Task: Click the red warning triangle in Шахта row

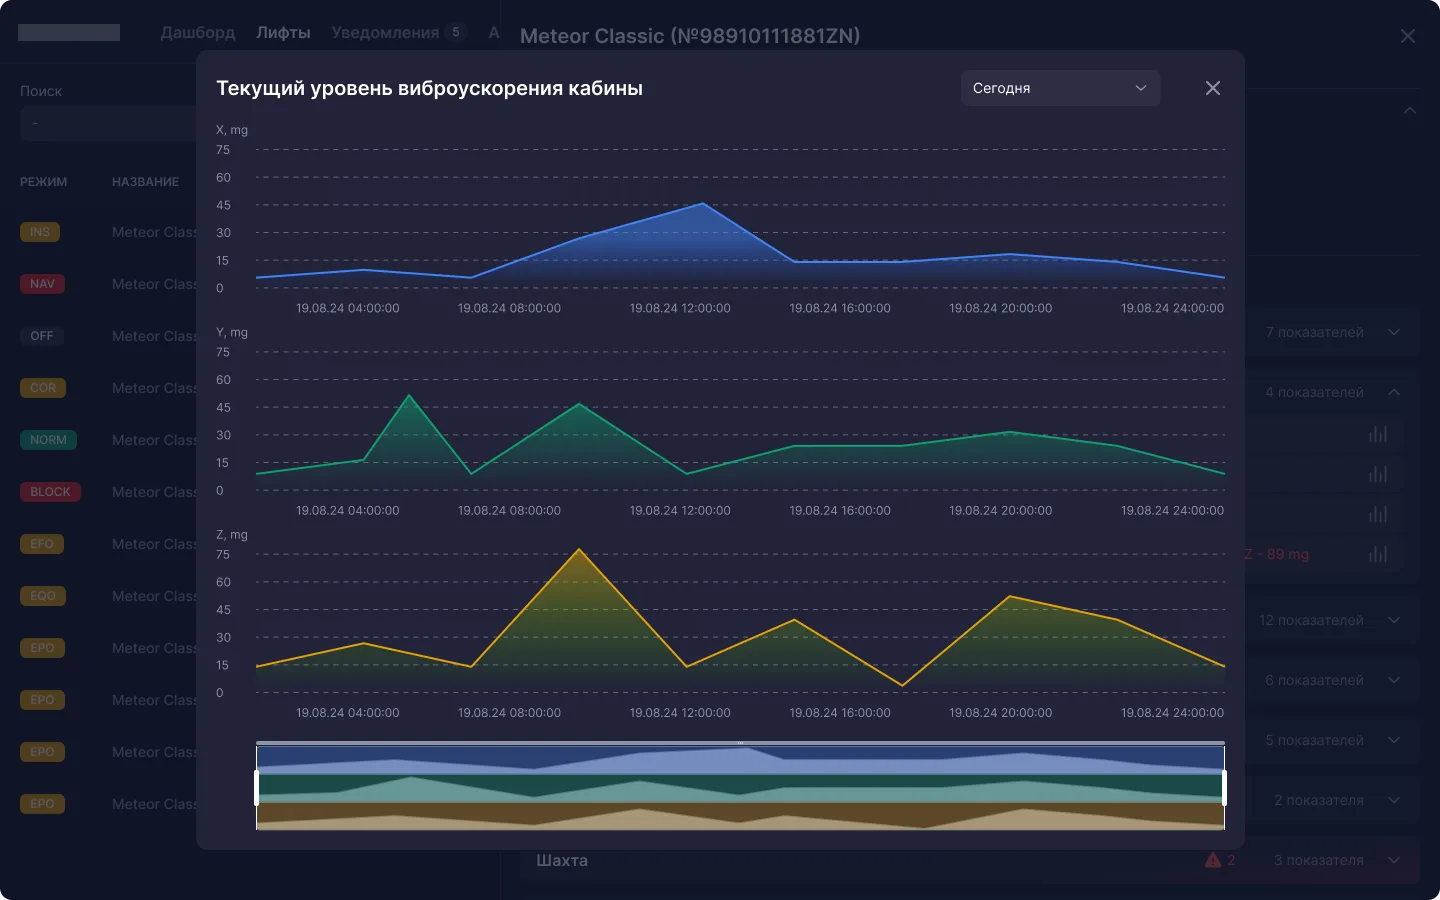Action: [1213, 860]
